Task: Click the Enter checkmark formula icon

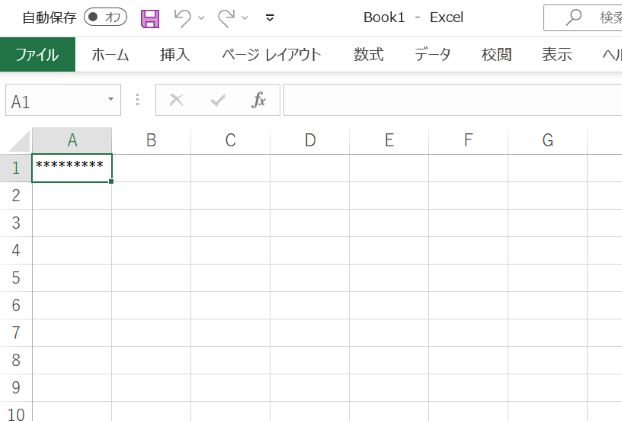Action: pyautogui.click(x=217, y=100)
